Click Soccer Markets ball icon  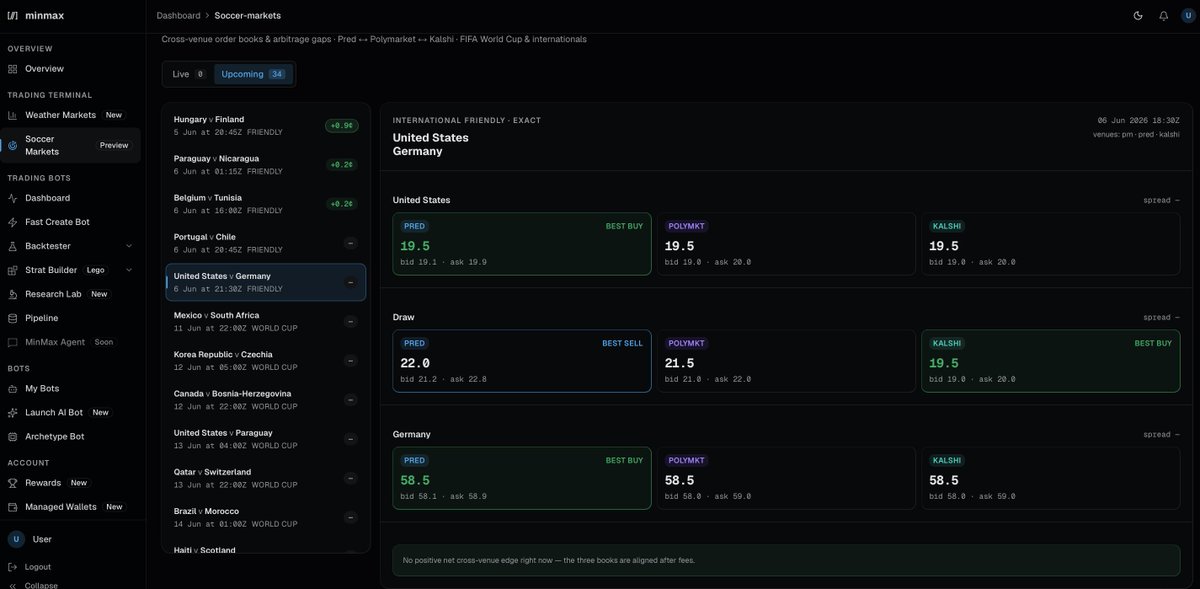pos(13,145)
